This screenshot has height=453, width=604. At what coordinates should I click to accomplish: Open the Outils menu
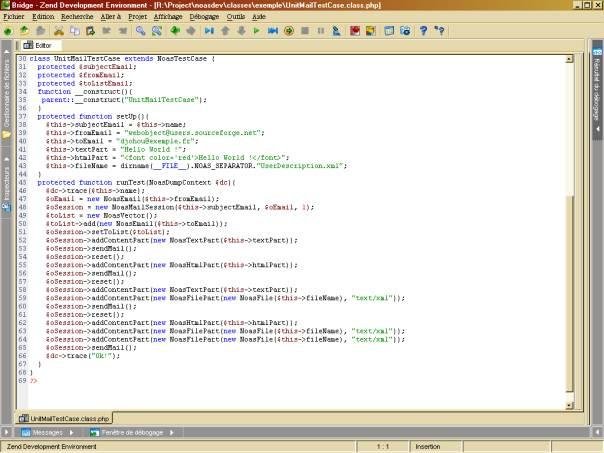pos(236,18)
